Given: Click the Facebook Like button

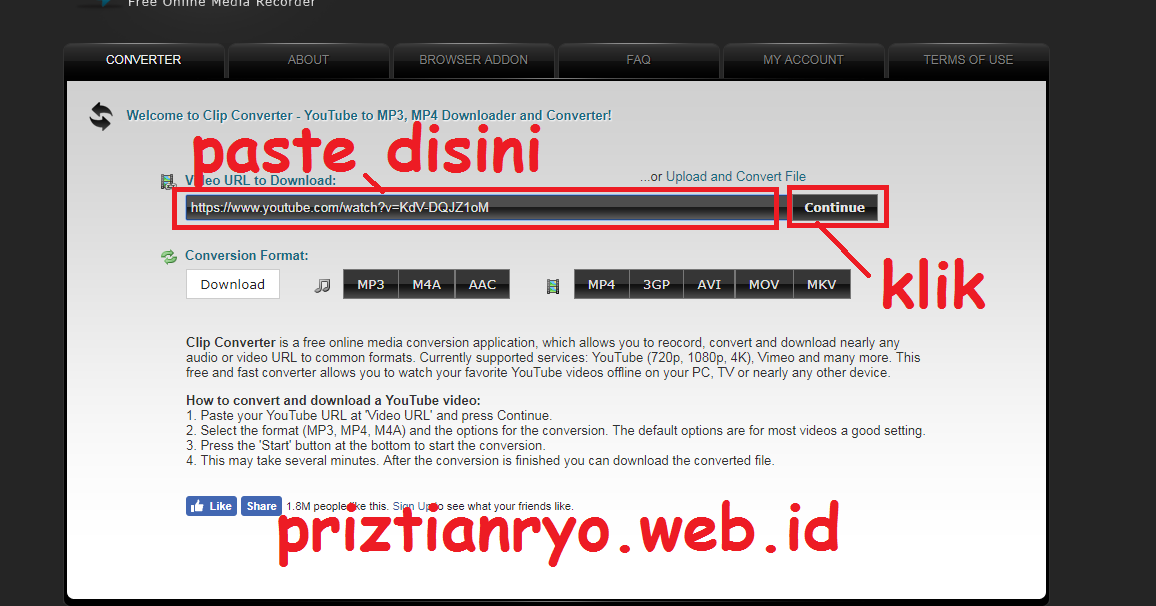Looking at the screenshot, I should point(211,506).
